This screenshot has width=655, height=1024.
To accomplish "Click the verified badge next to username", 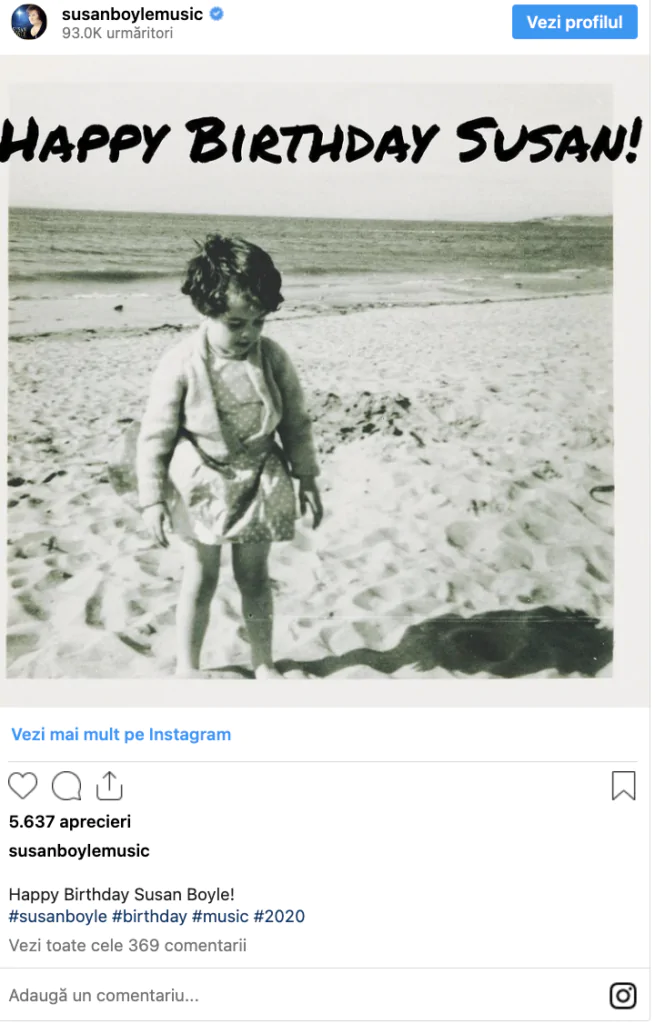I will point(217,14).
